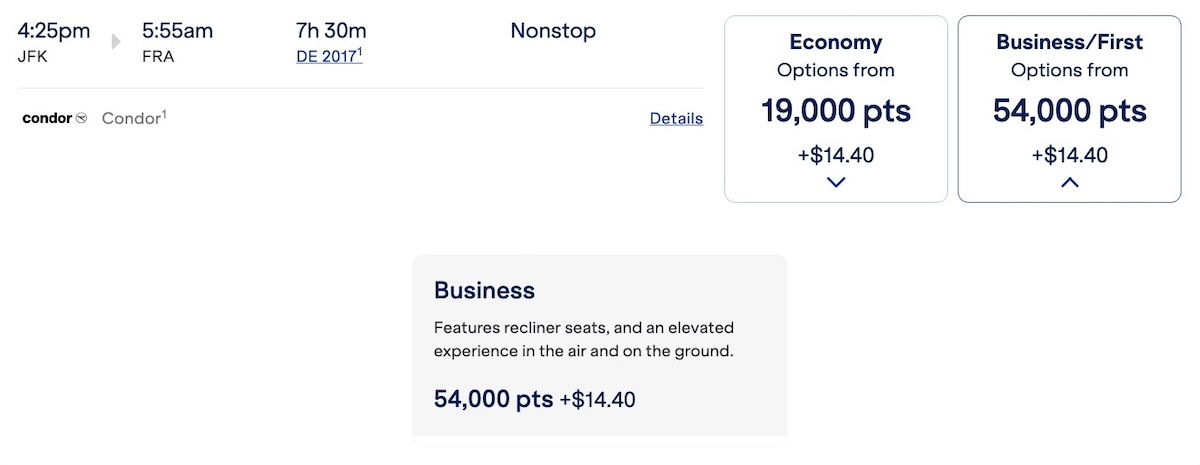This screenshot has width=1200, height=465.
Task: Click the 19,000 pts Economy price
Action: point(836,110)
